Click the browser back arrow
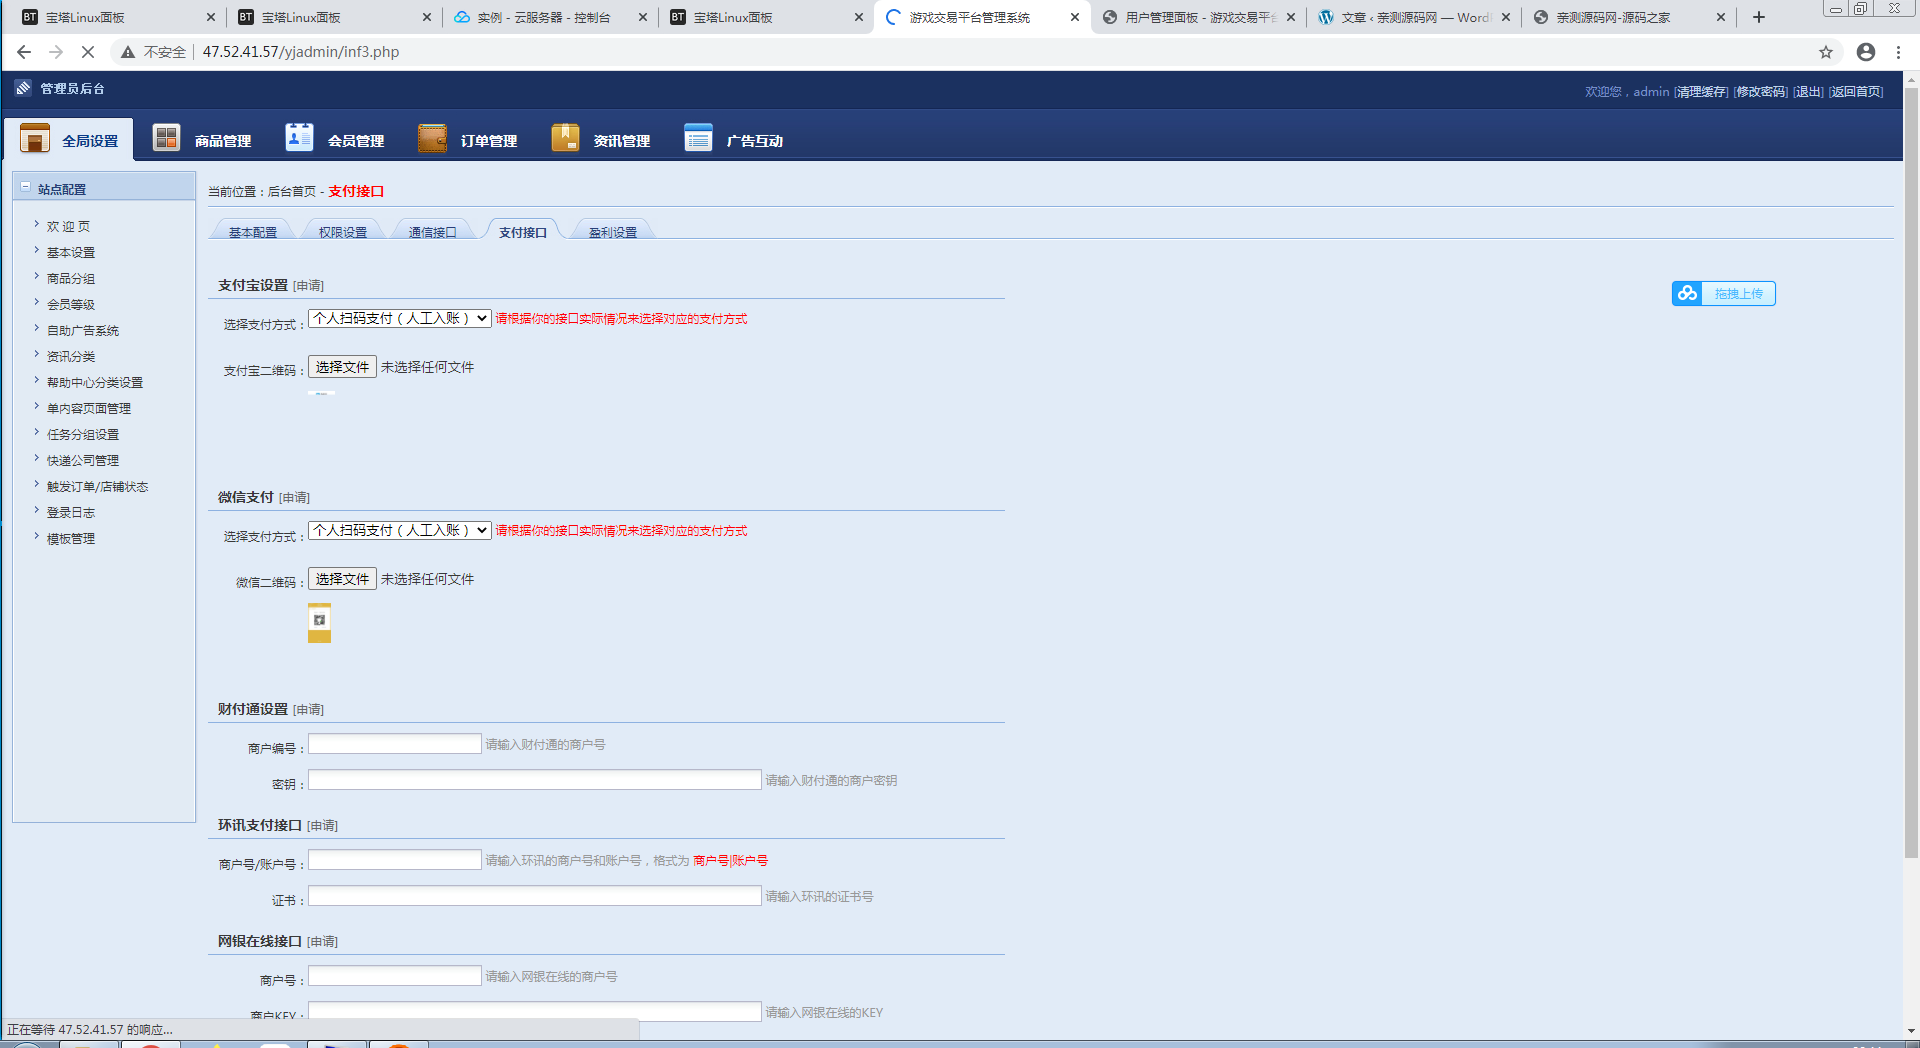1920x1048 pixels. (24, 52)
